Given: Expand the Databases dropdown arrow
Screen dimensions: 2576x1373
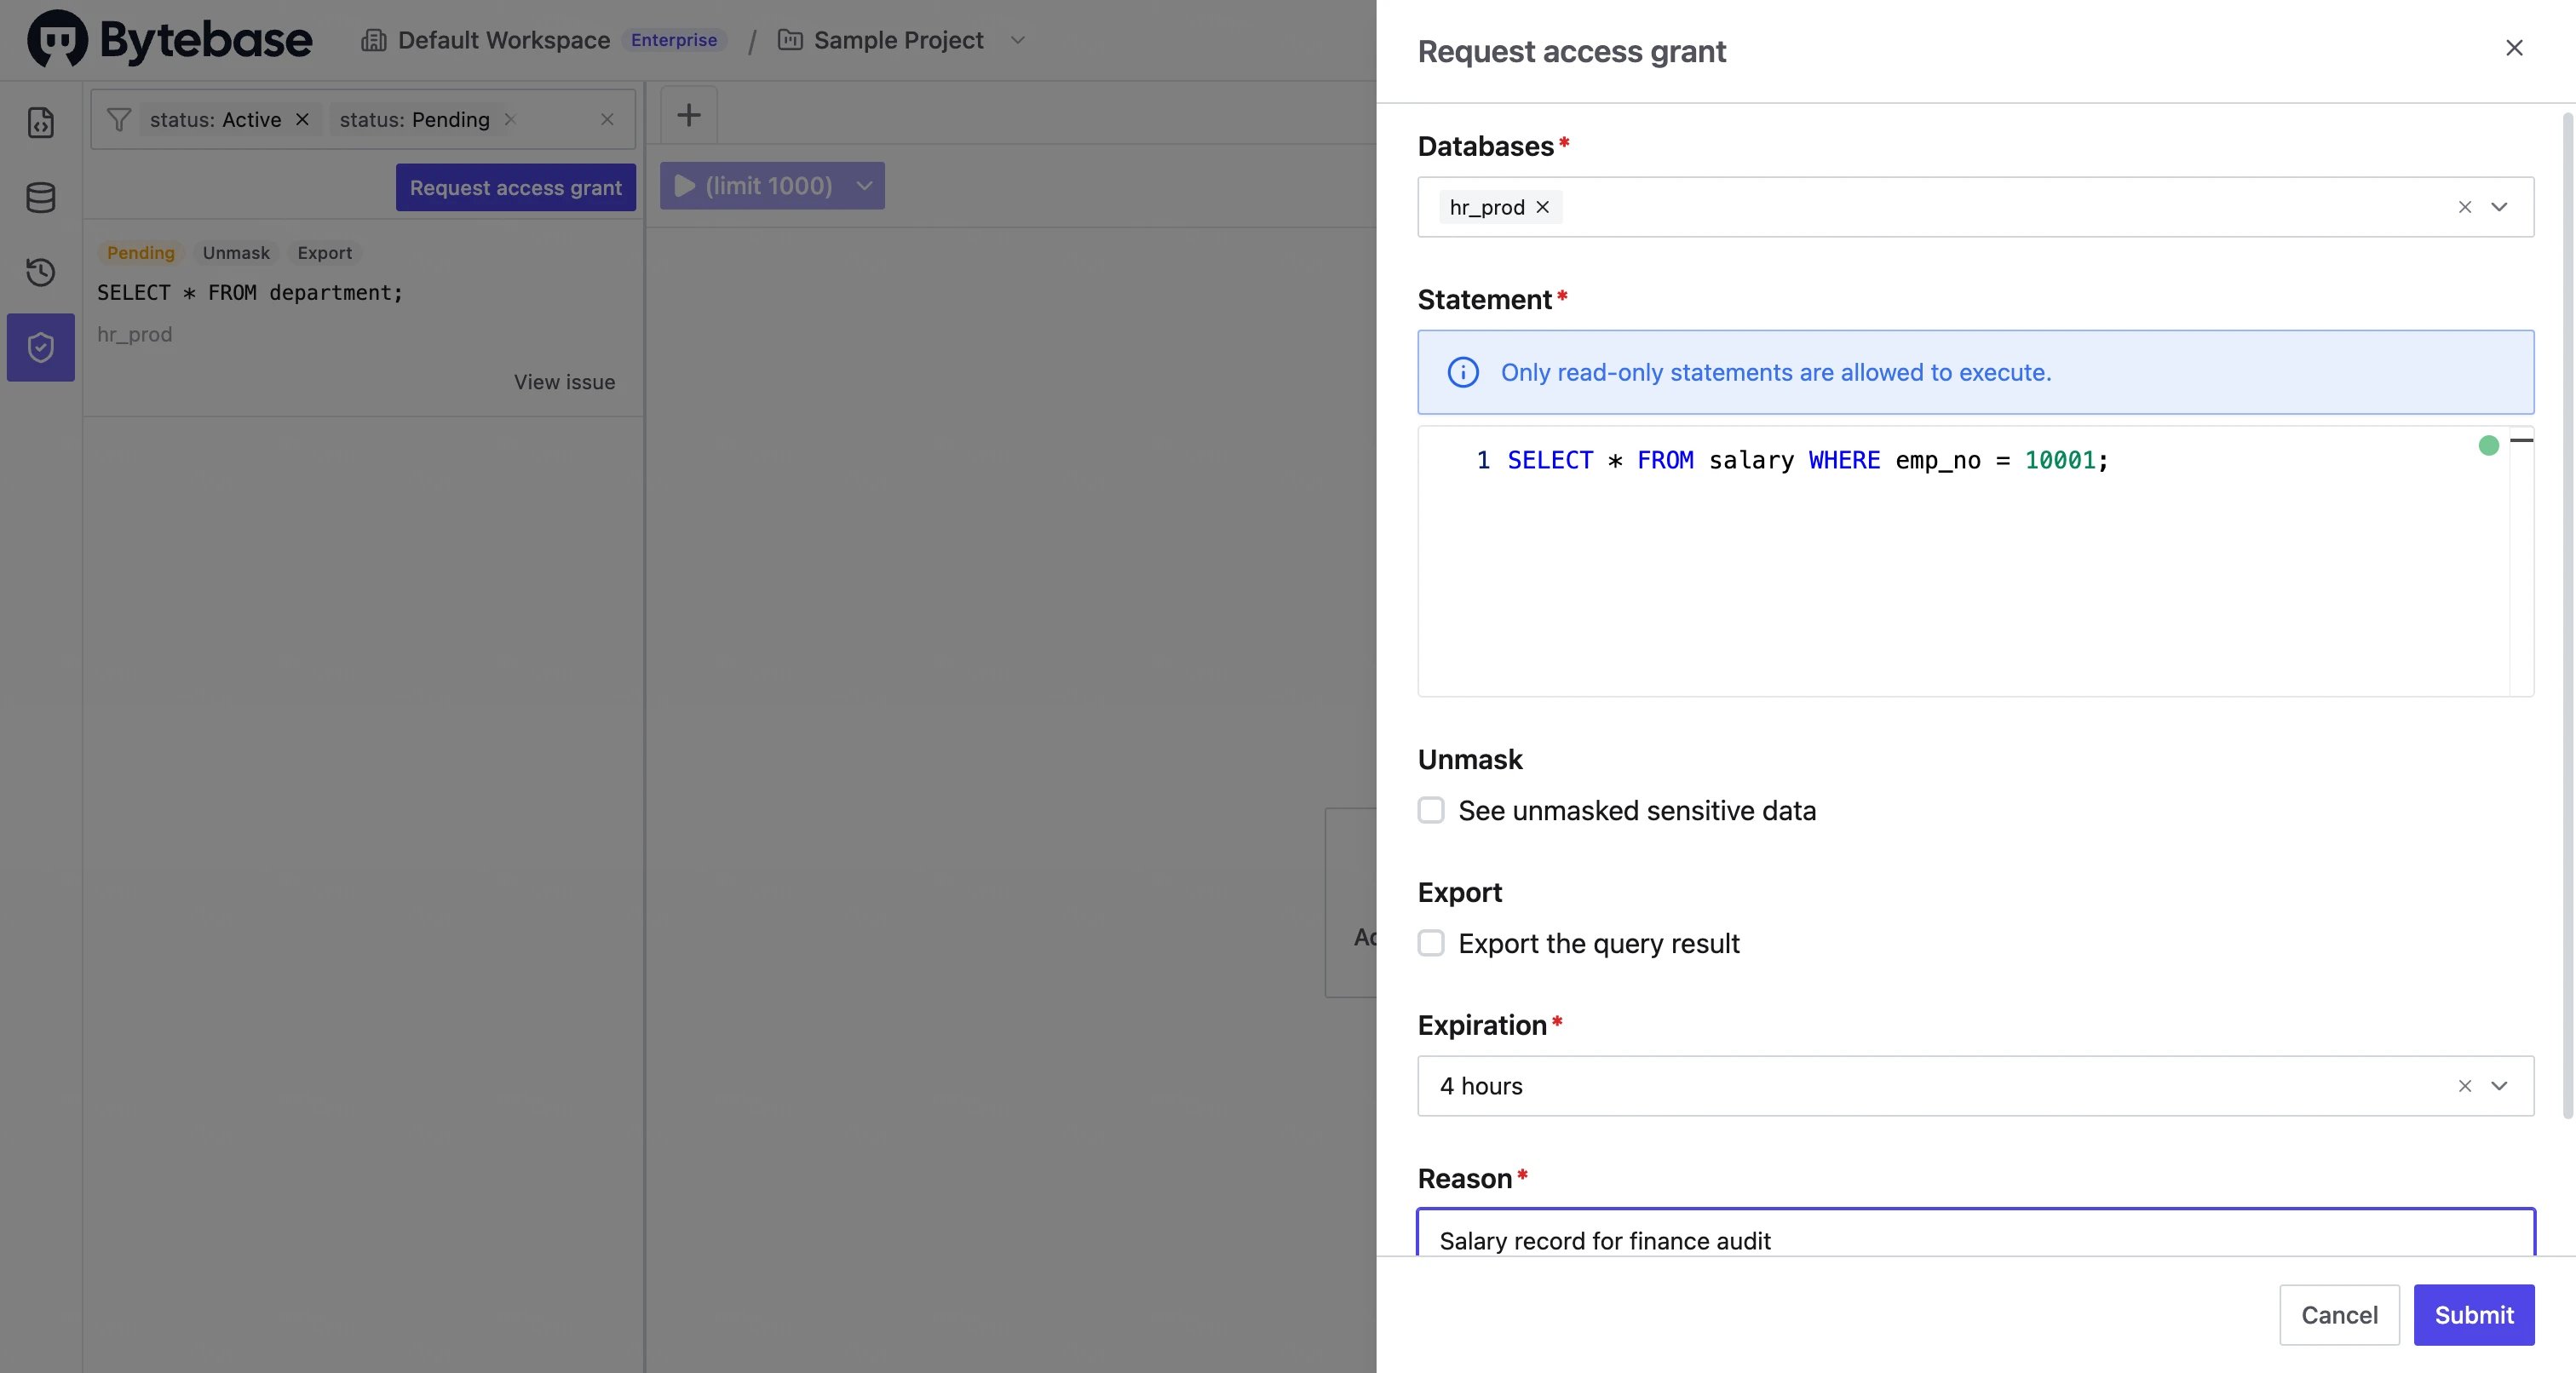Looking at the screenshot, I should (2500, 207).
